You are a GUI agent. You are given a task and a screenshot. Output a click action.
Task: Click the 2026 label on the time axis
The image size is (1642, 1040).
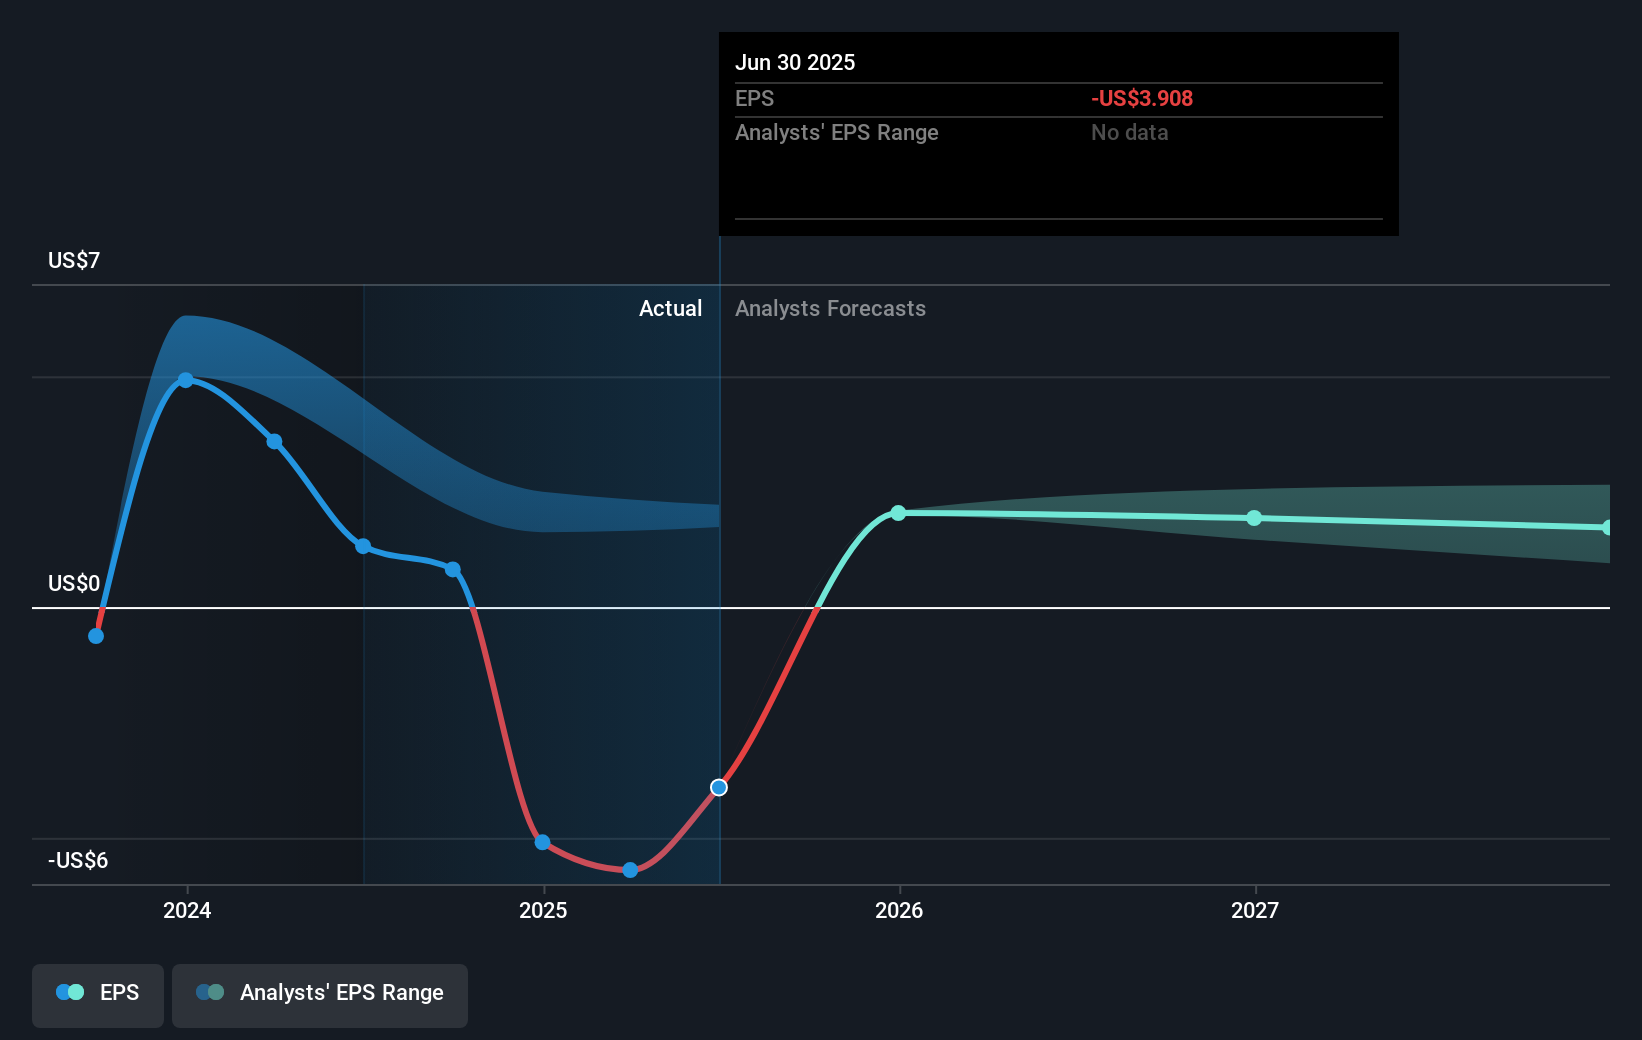coord(899,911)
